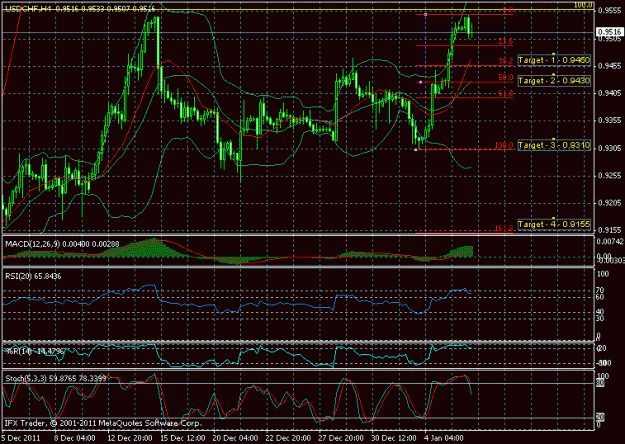Click the 12 Dec 20:00 time label
Viewport: 625px width, 444px height.
pos(130,438)
